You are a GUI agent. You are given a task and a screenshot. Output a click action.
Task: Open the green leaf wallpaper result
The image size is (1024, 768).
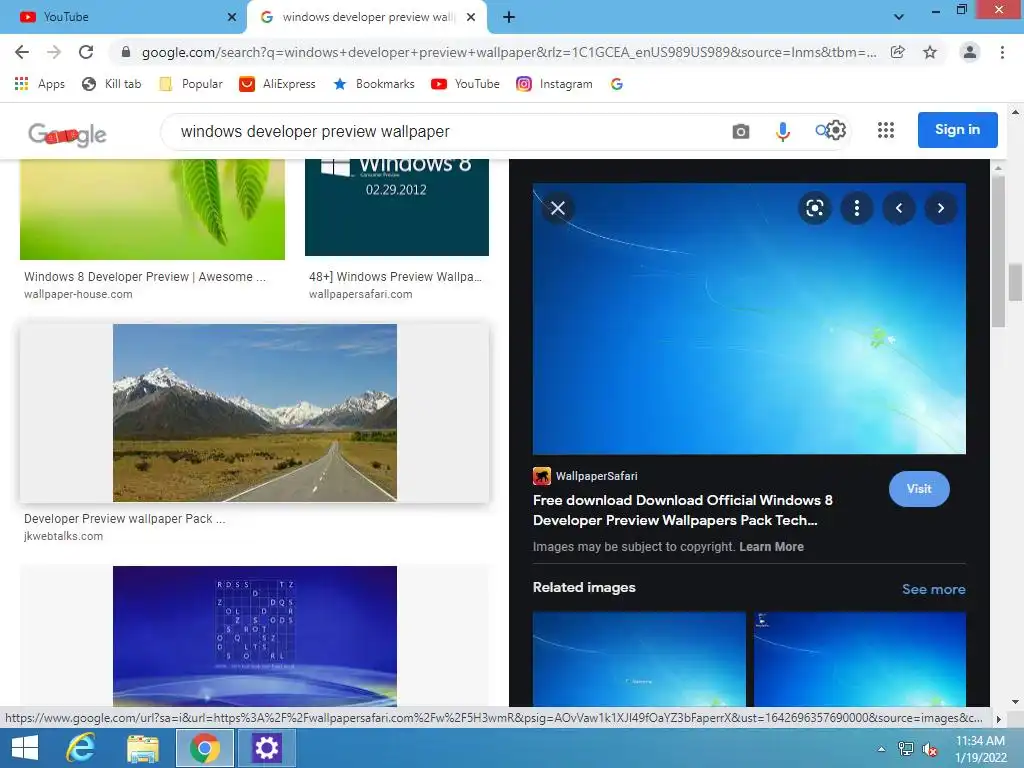pyautogui.click(x=152, y=209)
